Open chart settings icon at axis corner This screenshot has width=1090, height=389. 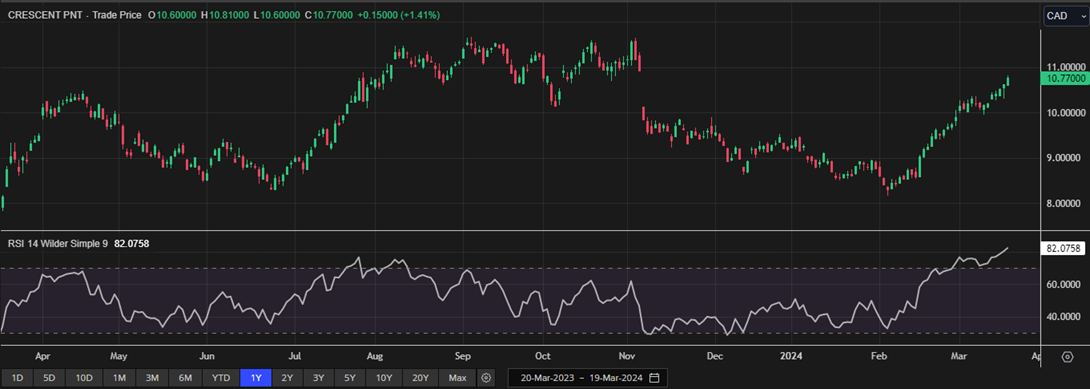(x=1068, y=356)
